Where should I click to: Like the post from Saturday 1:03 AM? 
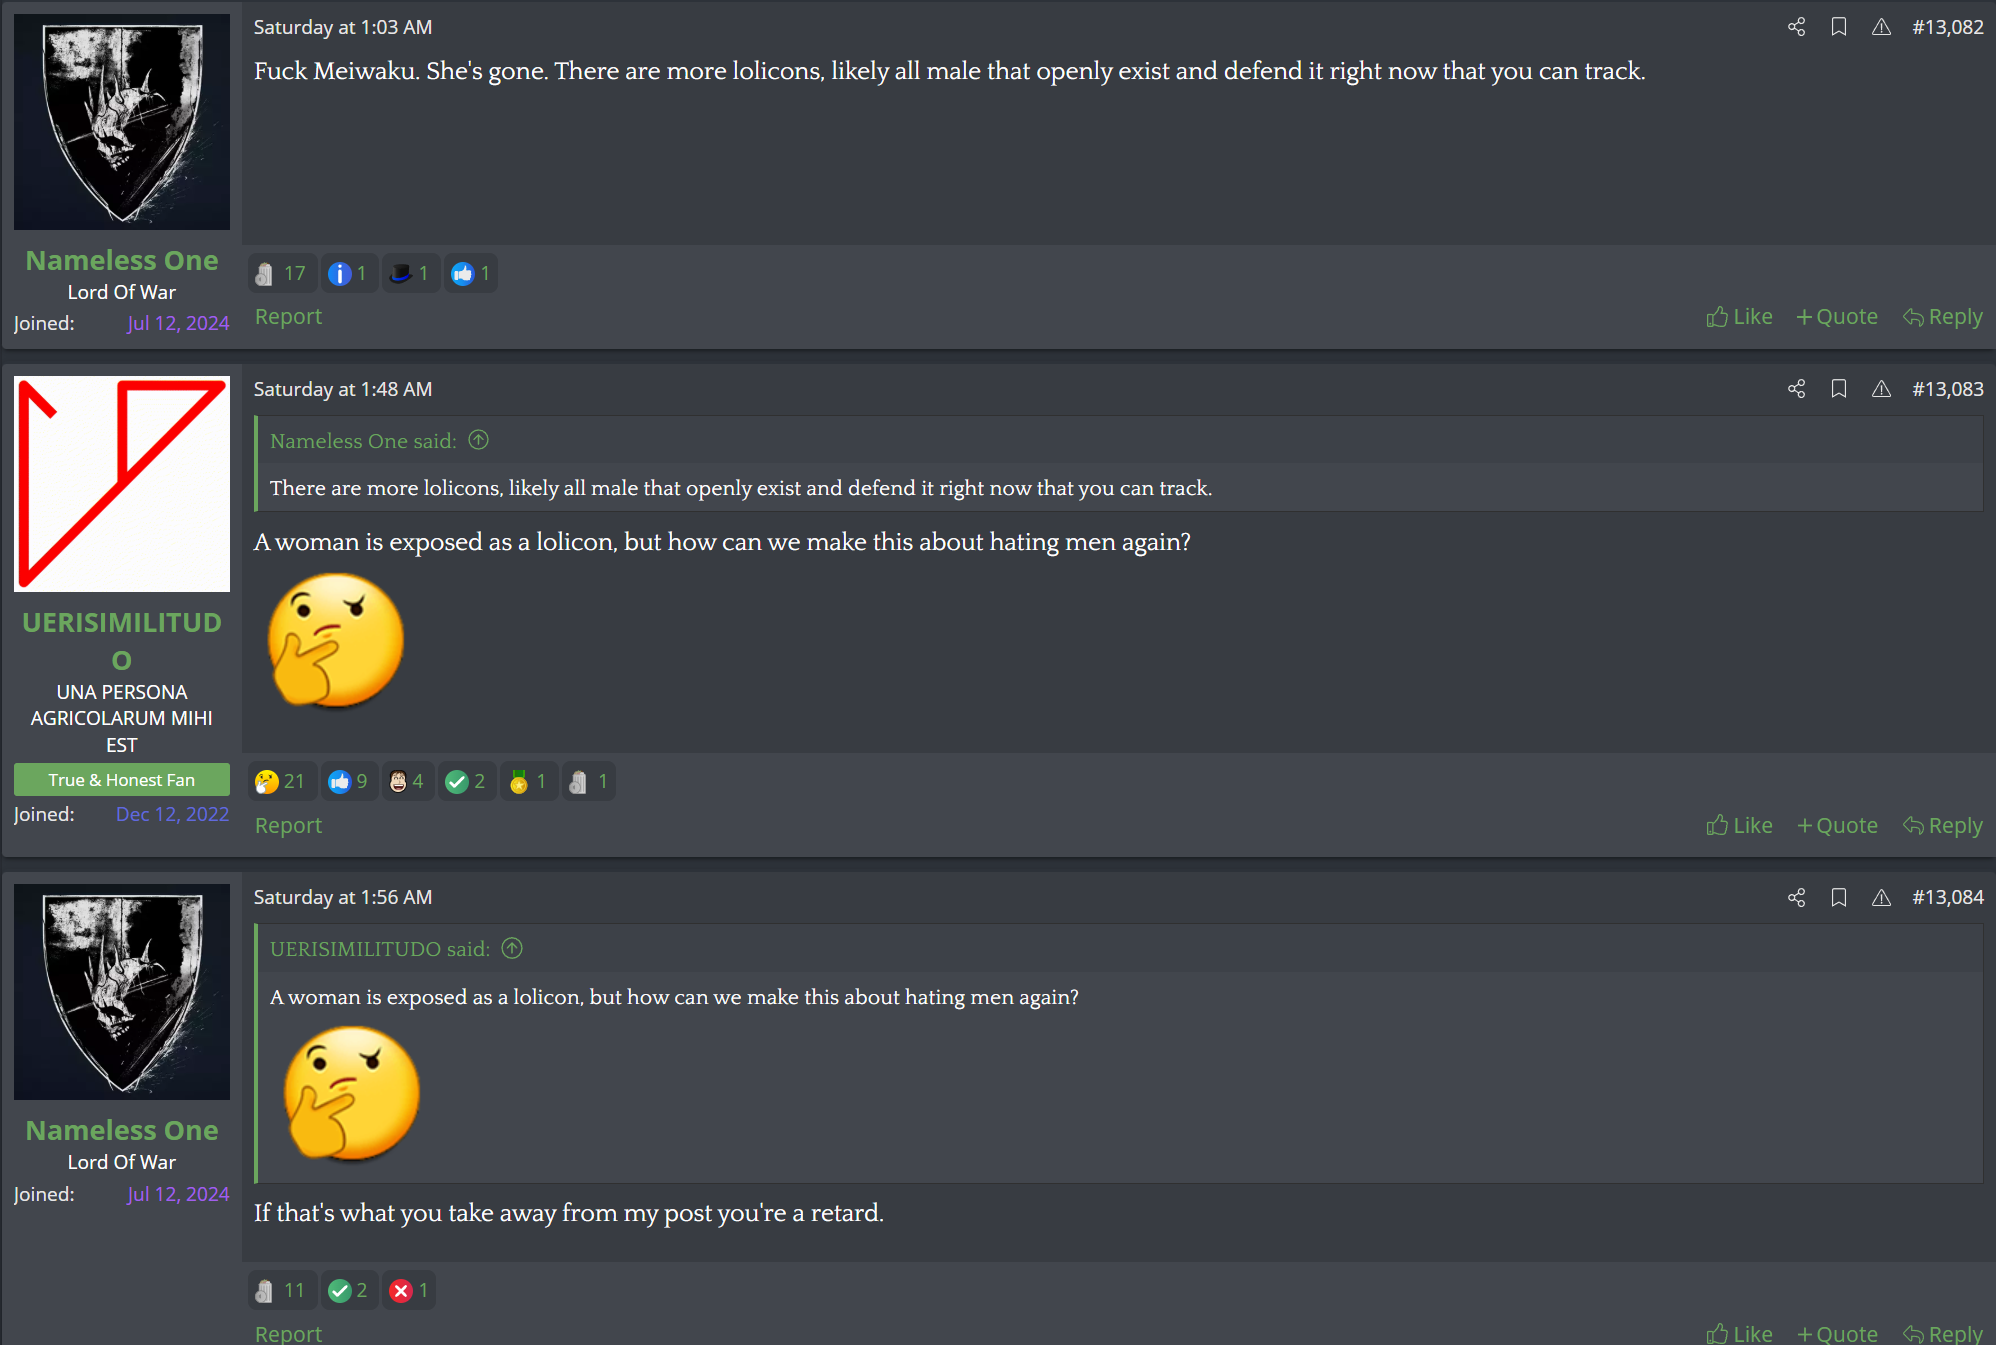pos(1739,317)
